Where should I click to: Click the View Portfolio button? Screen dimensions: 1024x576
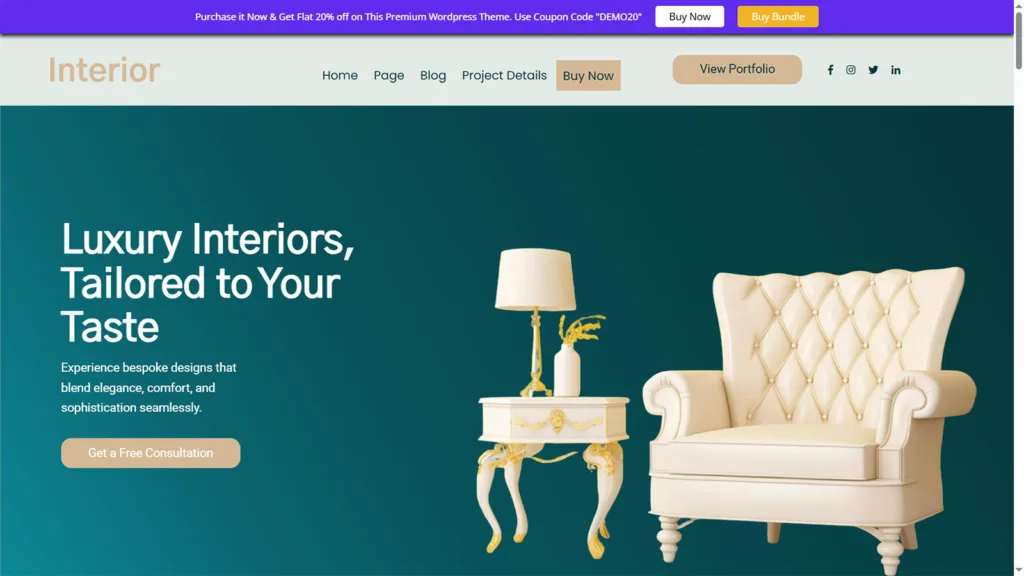(x=737, y=69)
